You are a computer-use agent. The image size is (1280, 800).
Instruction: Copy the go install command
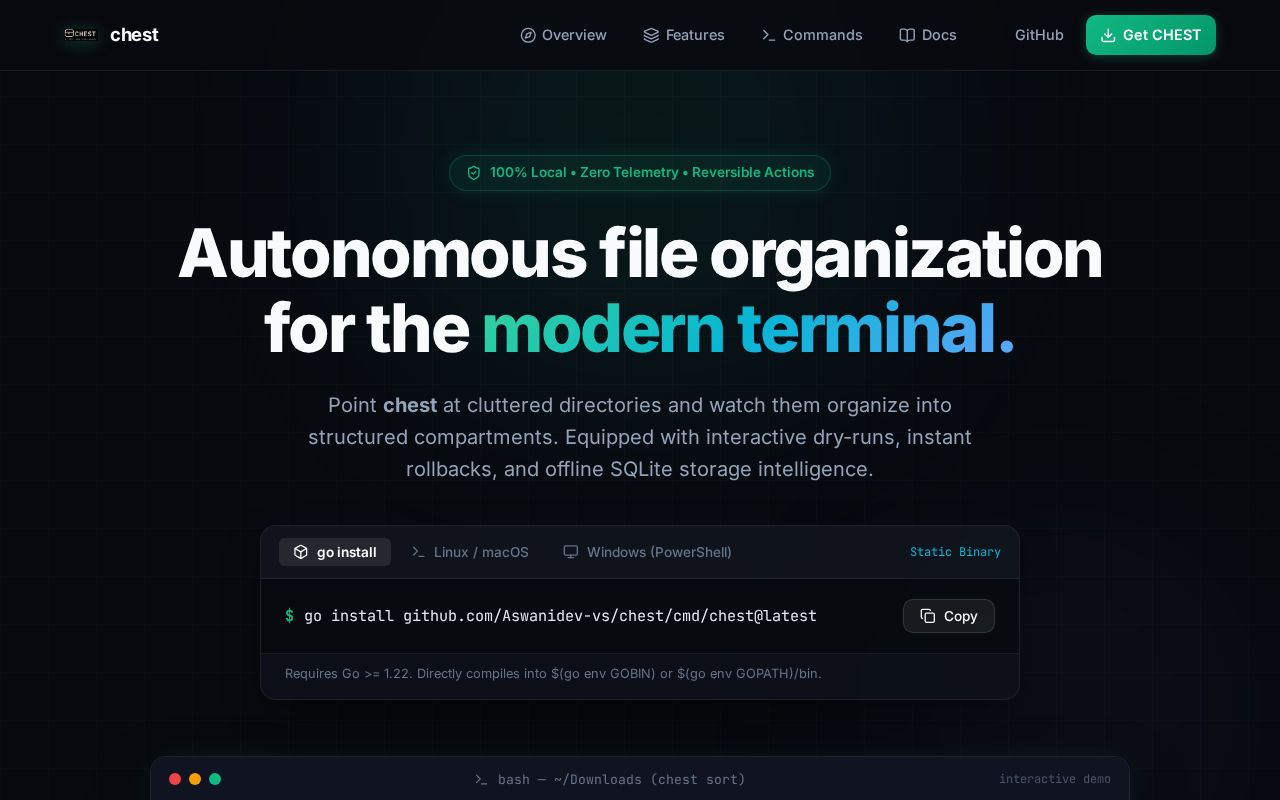coord(949,616)
